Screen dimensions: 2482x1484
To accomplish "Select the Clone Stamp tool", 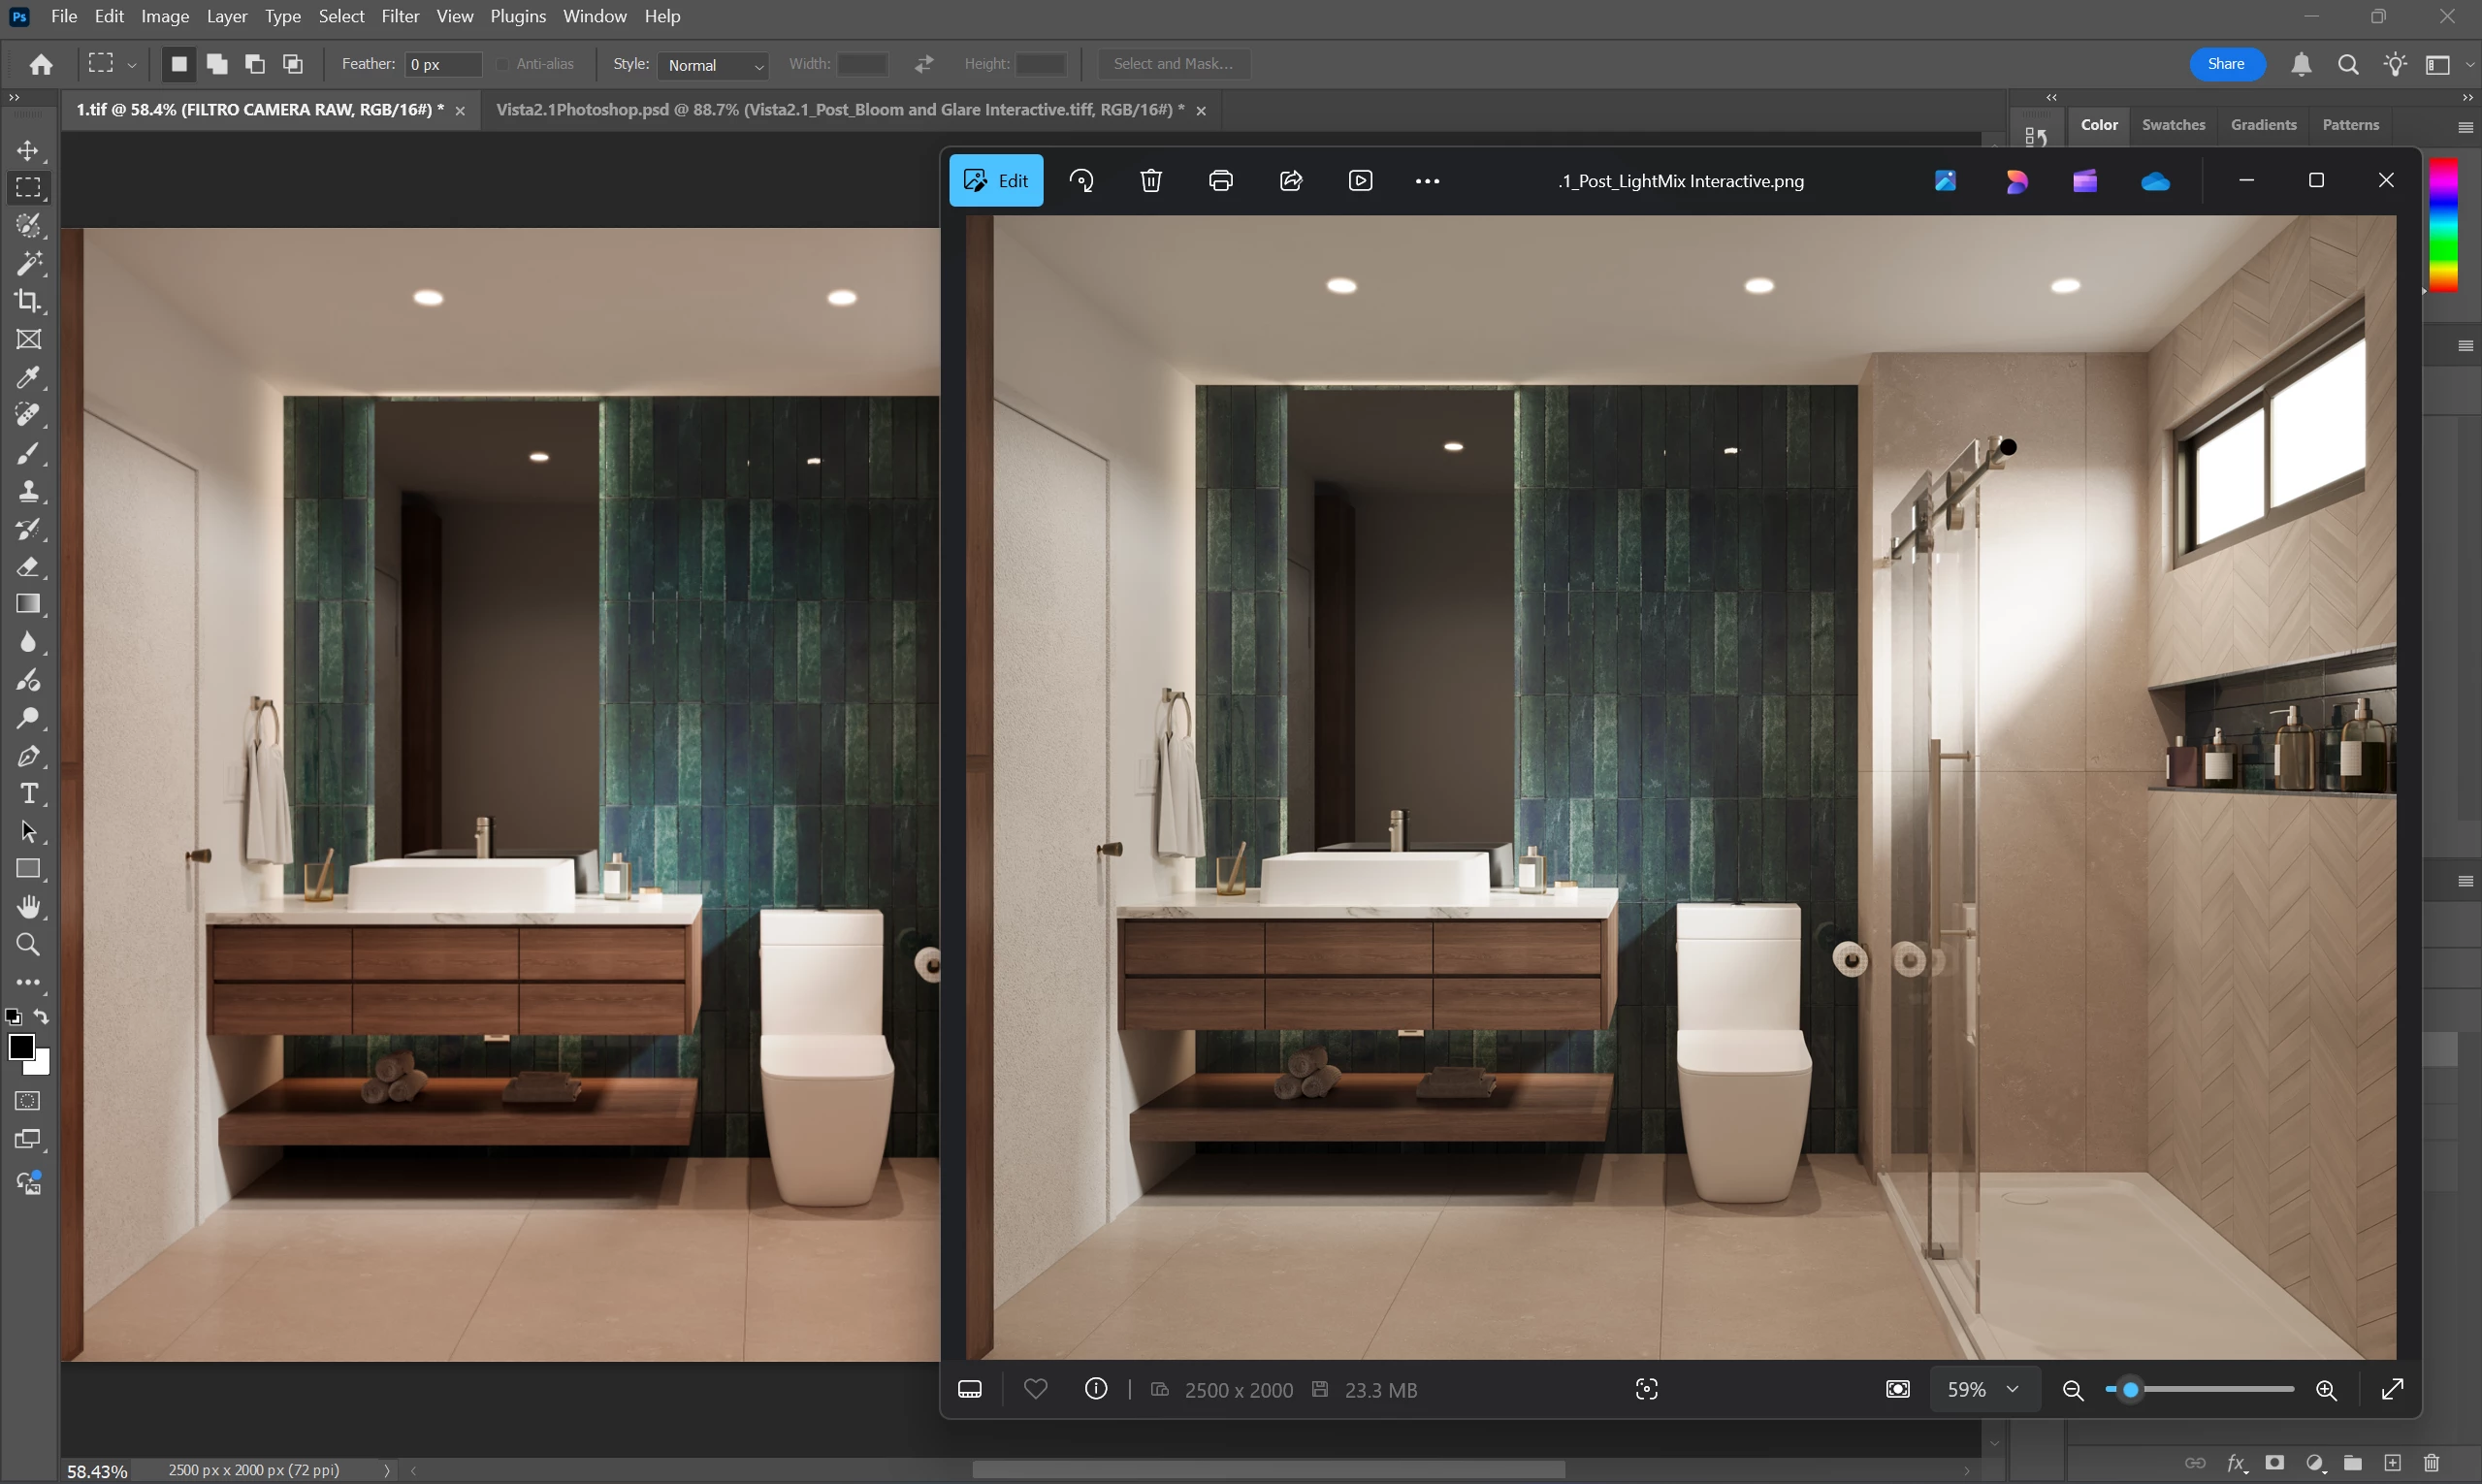I will point(28,491).
